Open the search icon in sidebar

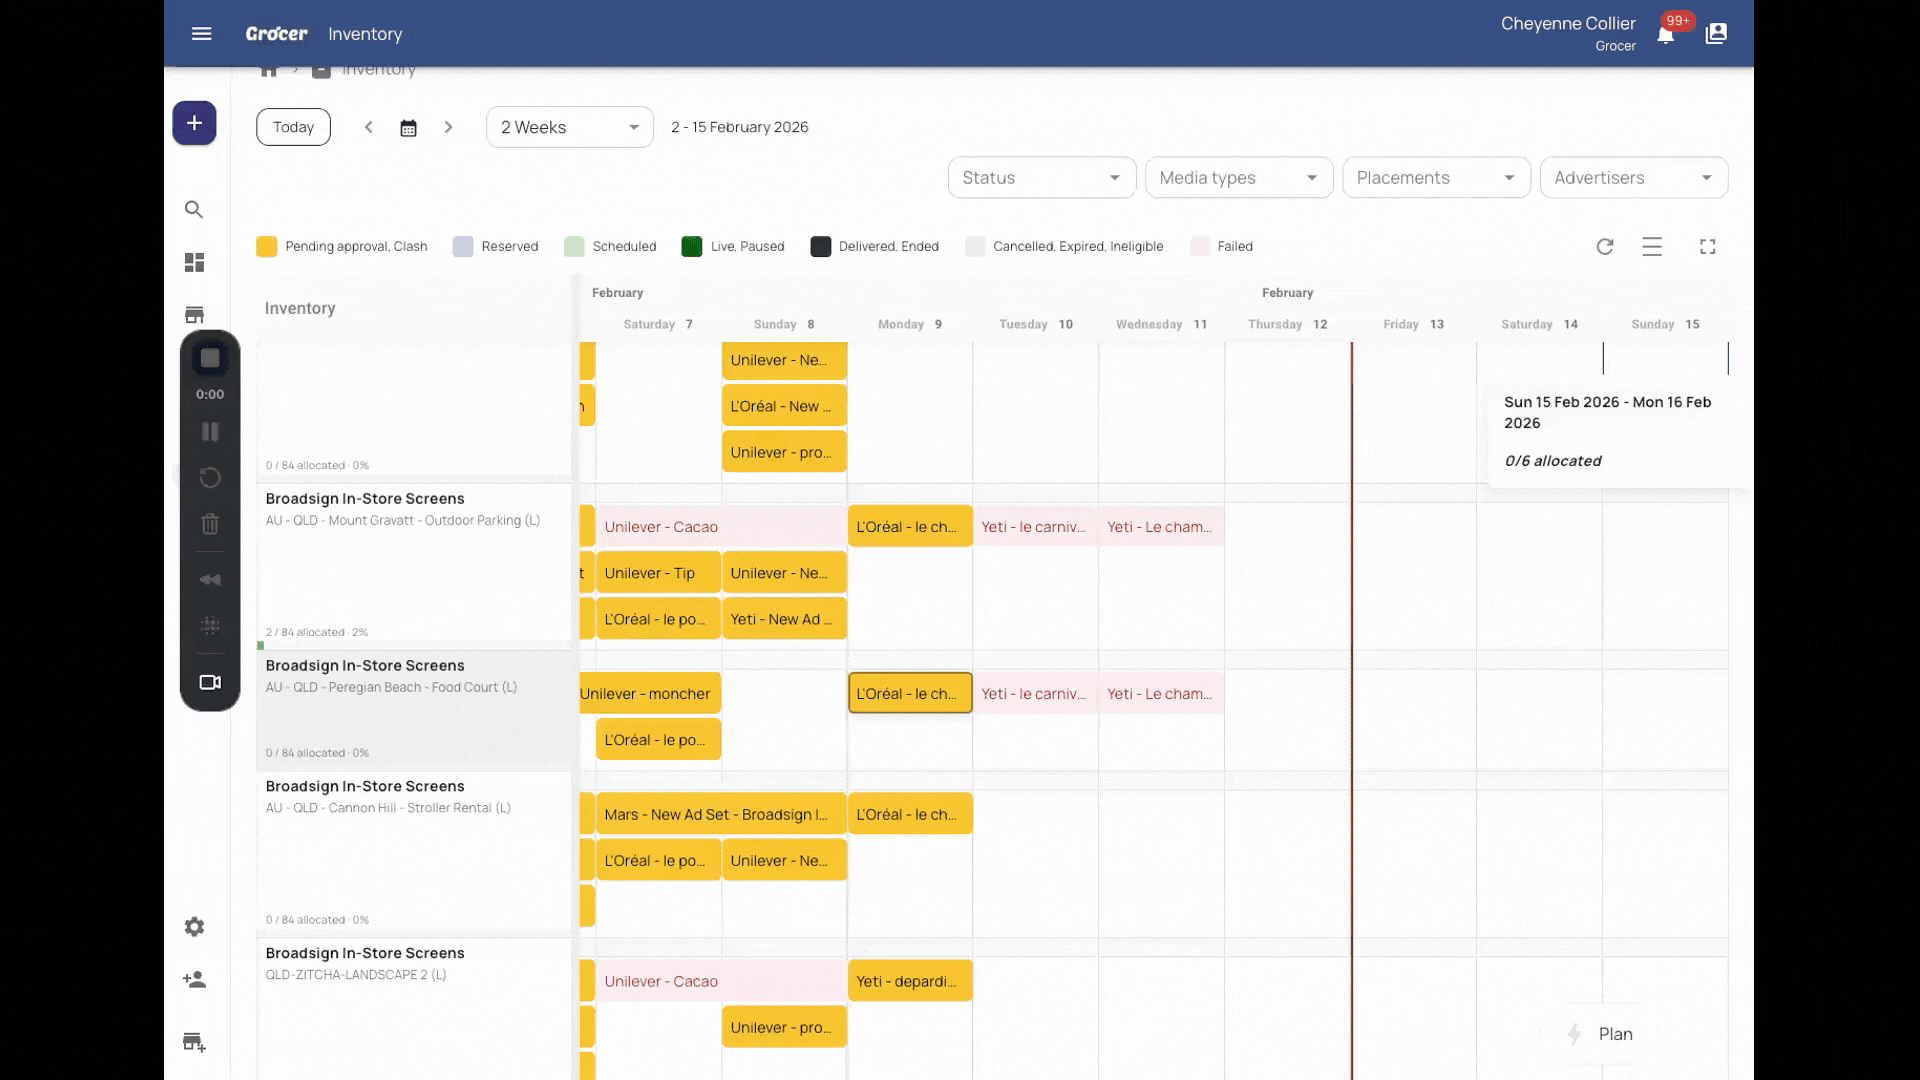(x=194, y=210)
